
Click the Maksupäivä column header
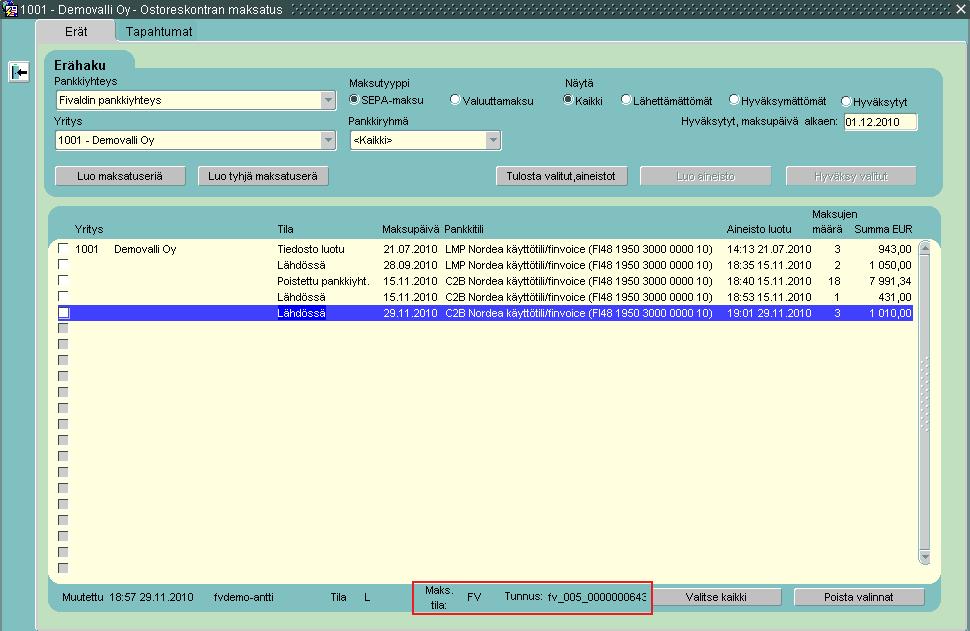click(x=410, y=230)
